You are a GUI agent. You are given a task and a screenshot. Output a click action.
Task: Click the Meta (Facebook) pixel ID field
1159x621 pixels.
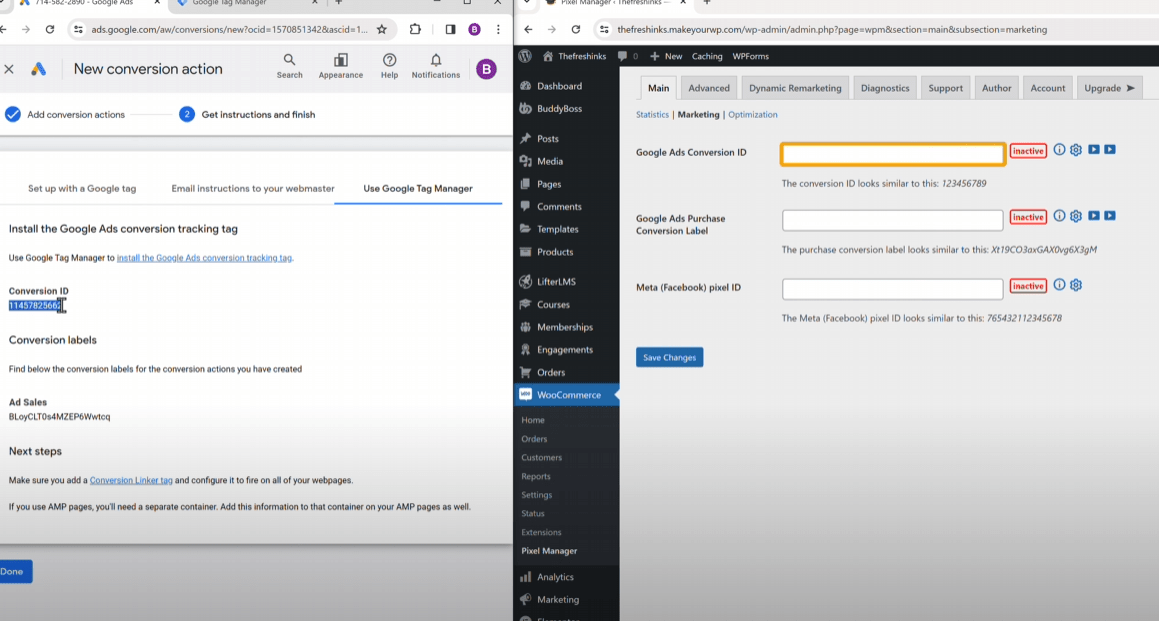coord(892,289)
